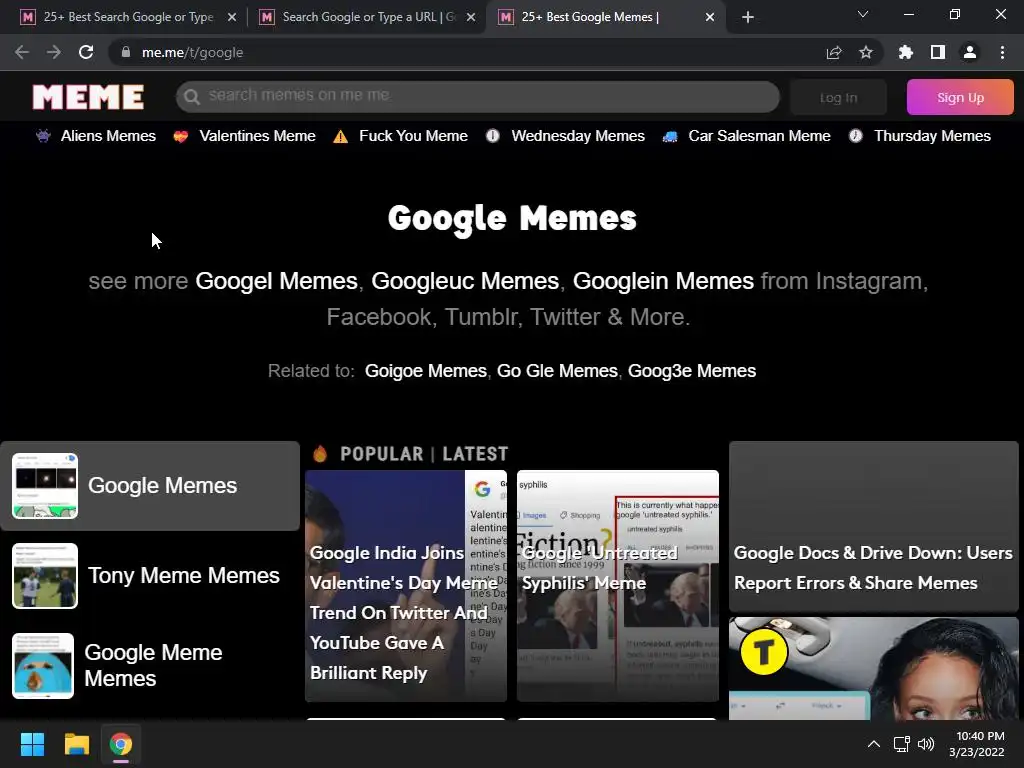This screenshot has height=768, width=1024.
Task: Click the warning triangle icon
Action: [340, 136]
